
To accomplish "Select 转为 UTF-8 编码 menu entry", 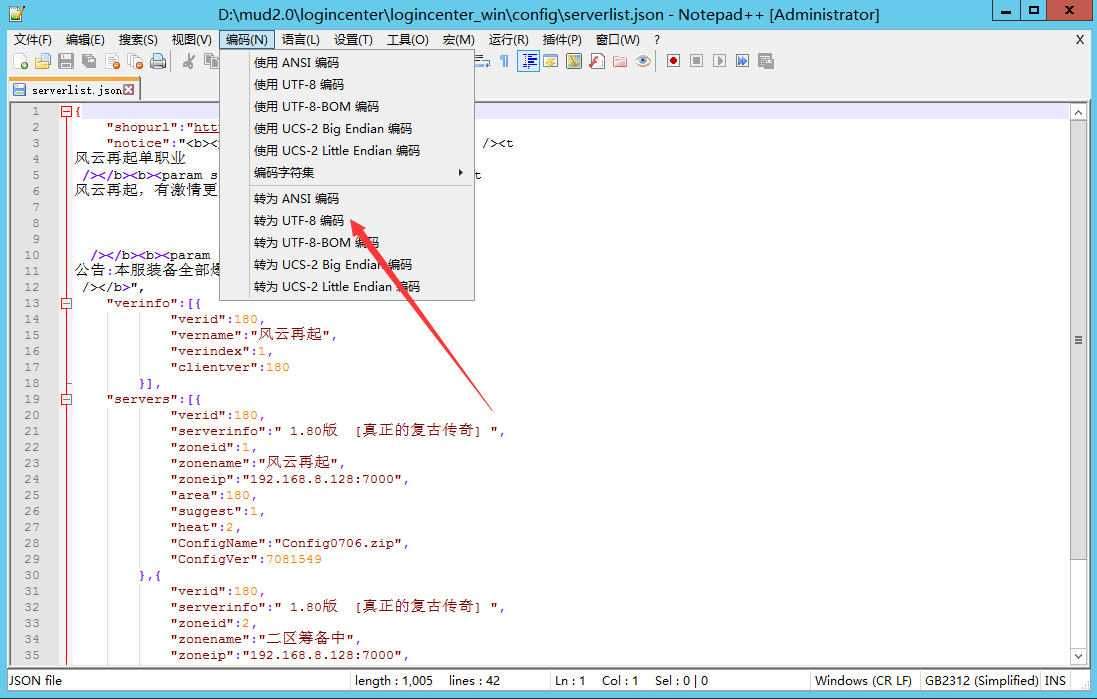I will click(299, 221).
